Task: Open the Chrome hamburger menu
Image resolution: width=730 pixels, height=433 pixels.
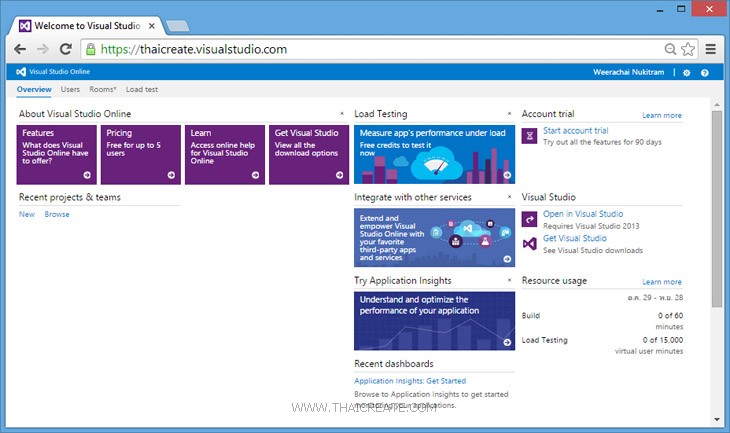Action: pos(710,49)
